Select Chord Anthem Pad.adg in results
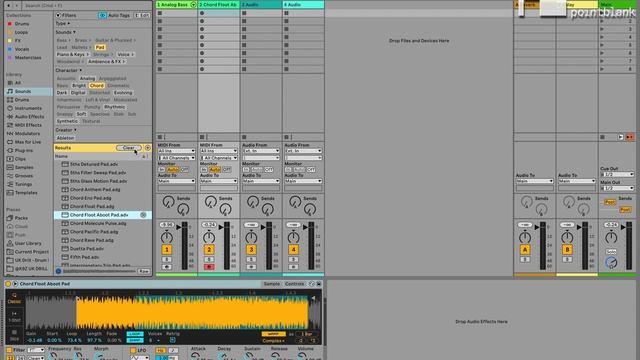 click(95, 189)
